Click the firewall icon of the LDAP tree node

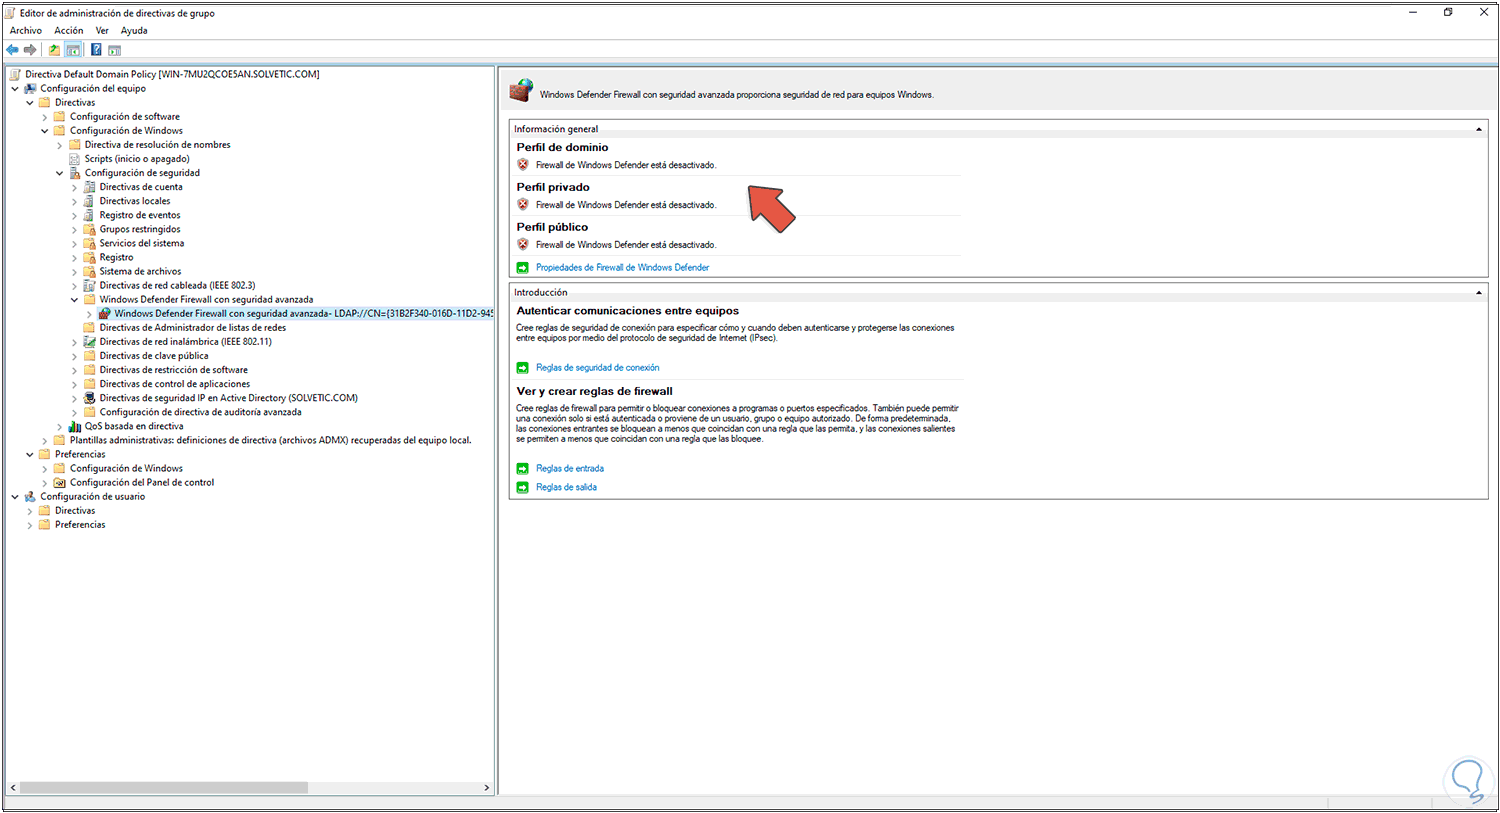click(105, 313)
